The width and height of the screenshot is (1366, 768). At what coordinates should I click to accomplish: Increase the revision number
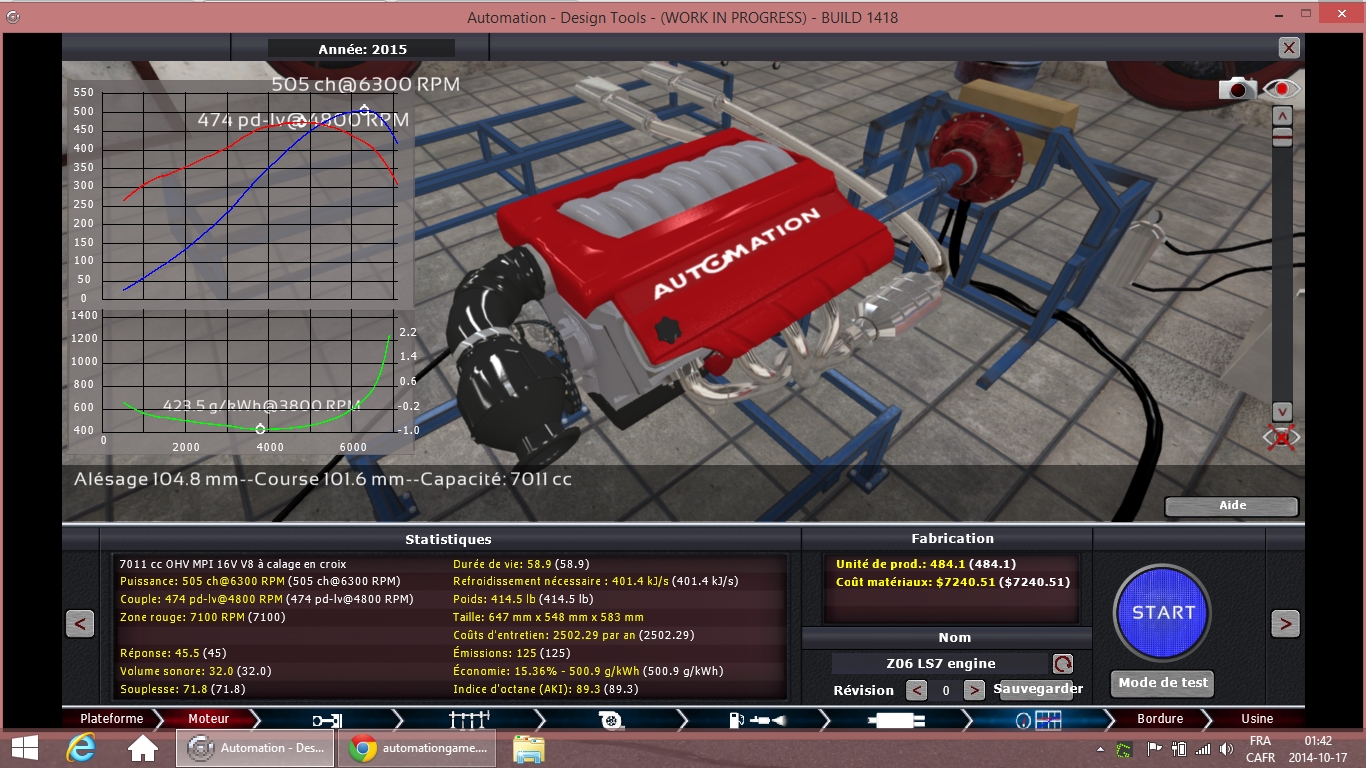pyautogui.click(x=974, y=690)
